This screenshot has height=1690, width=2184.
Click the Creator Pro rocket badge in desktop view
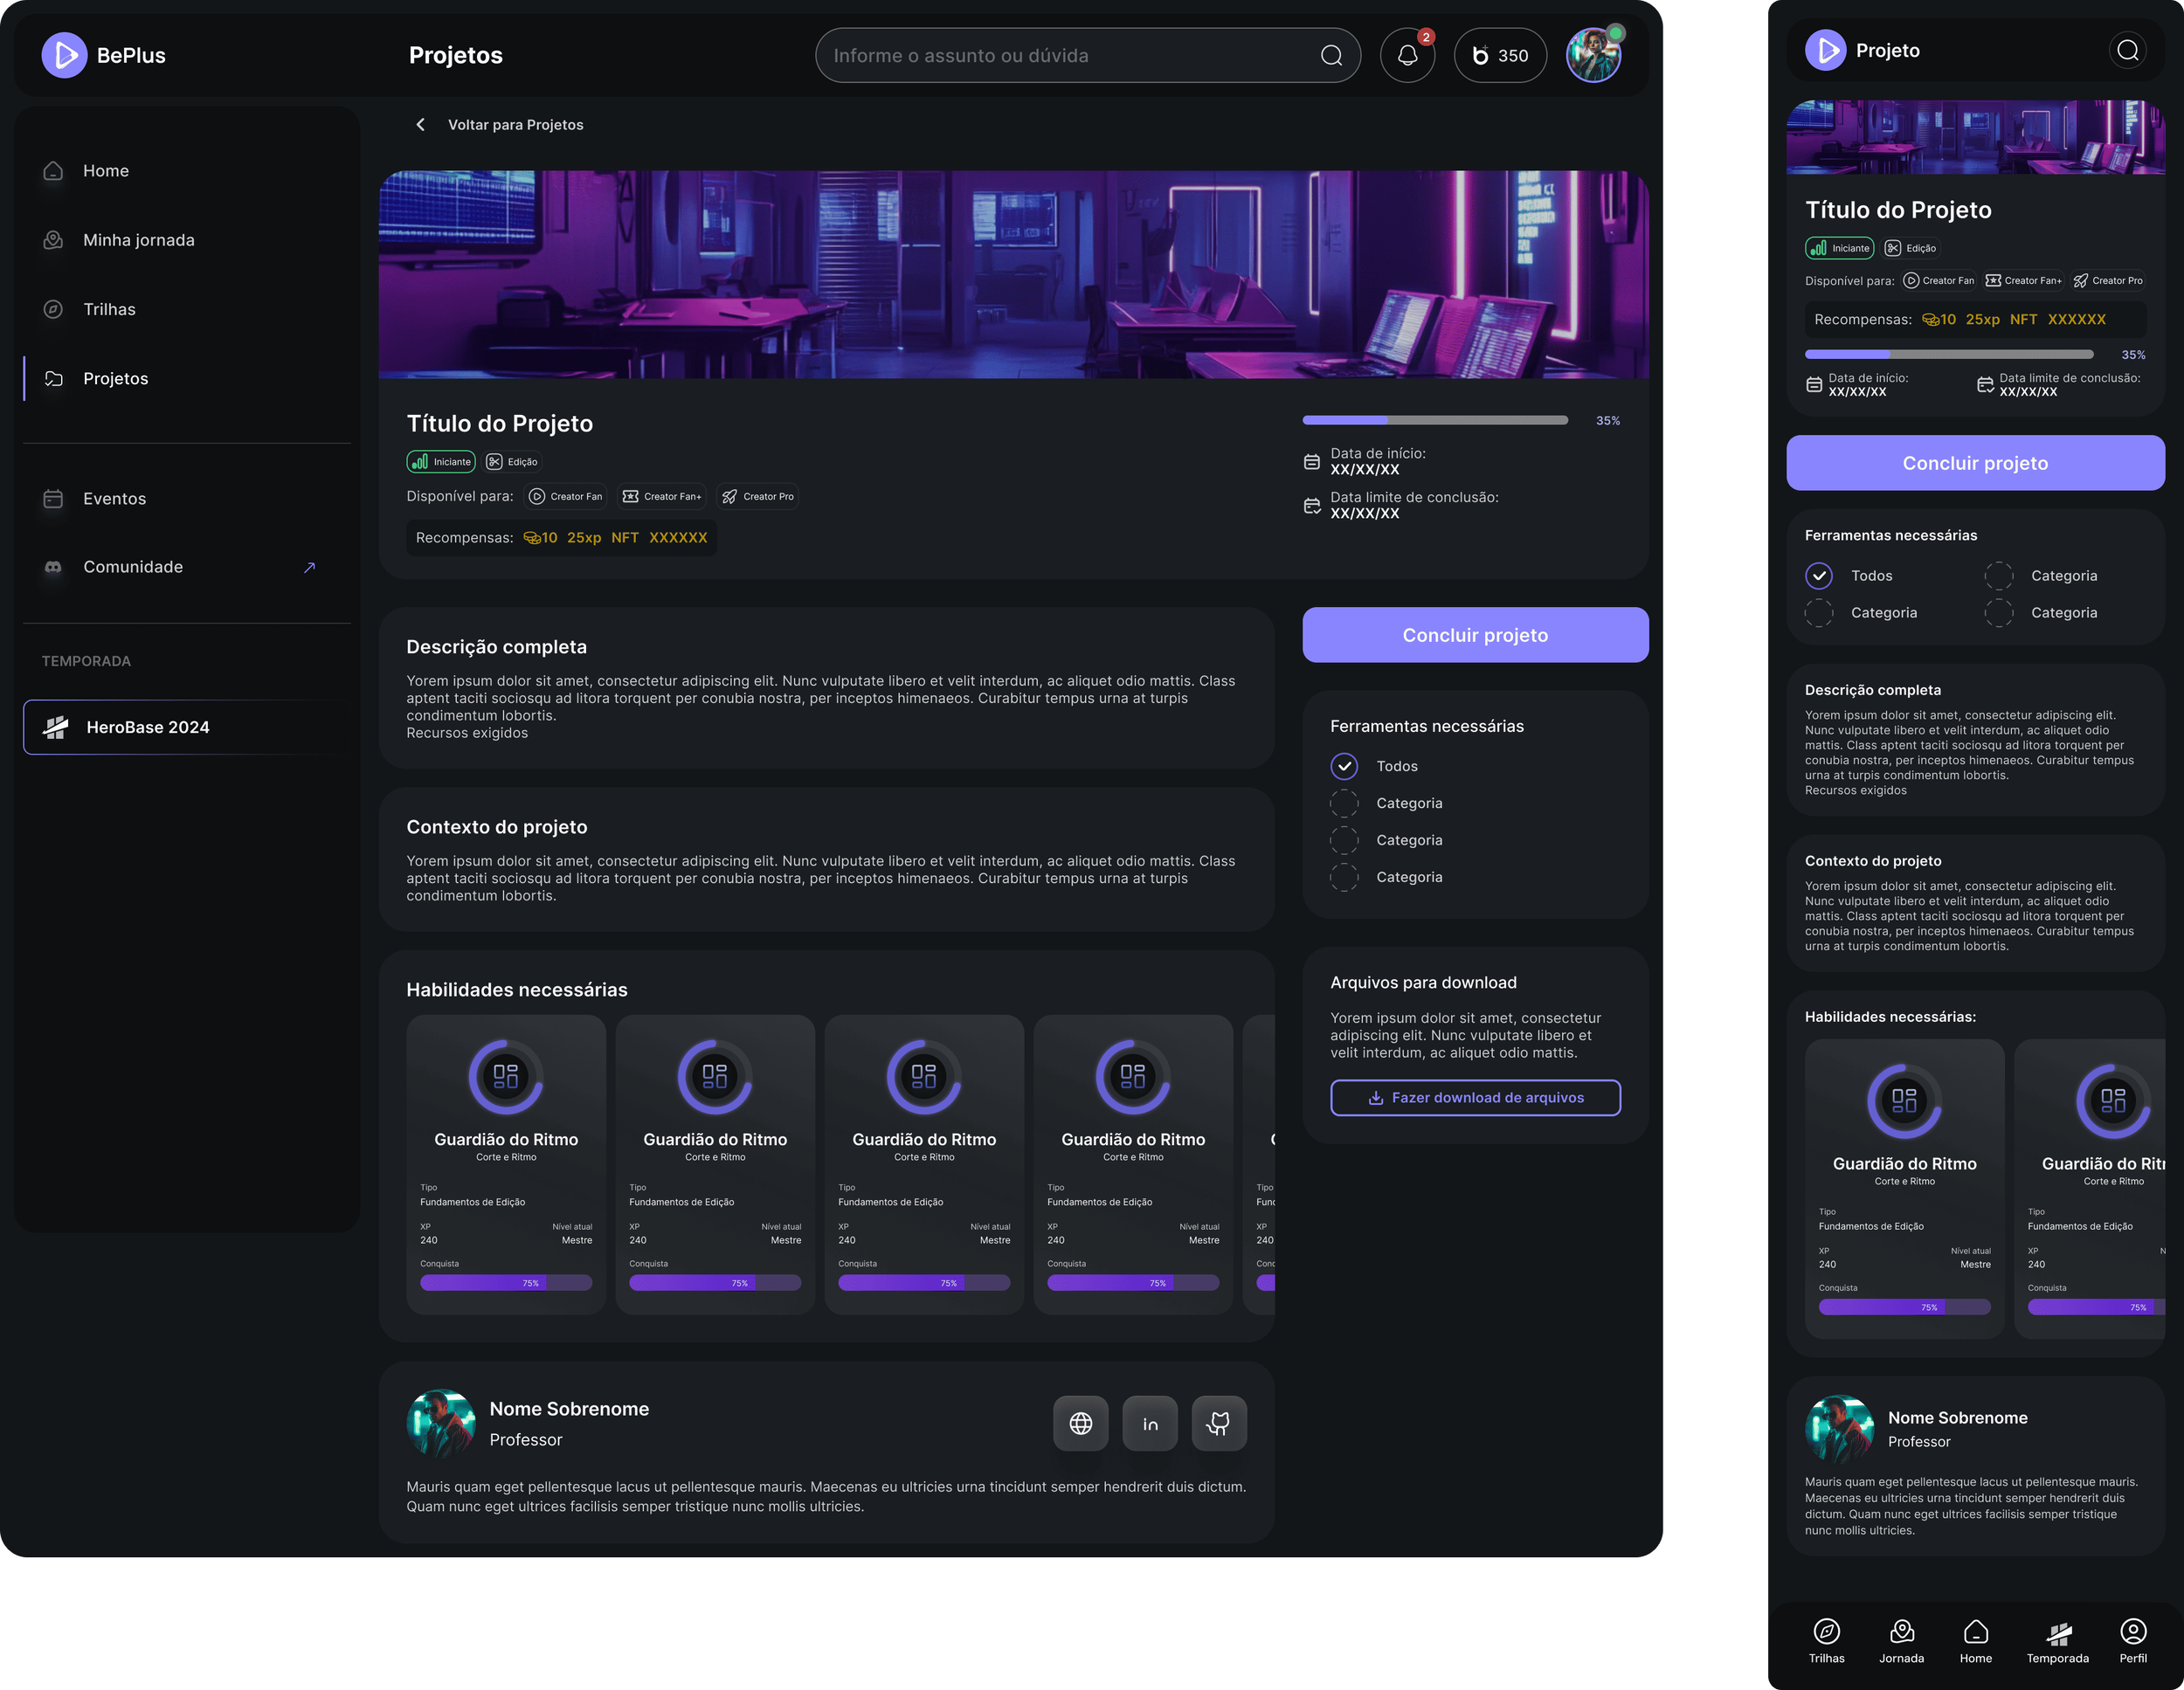coord(757,496)
